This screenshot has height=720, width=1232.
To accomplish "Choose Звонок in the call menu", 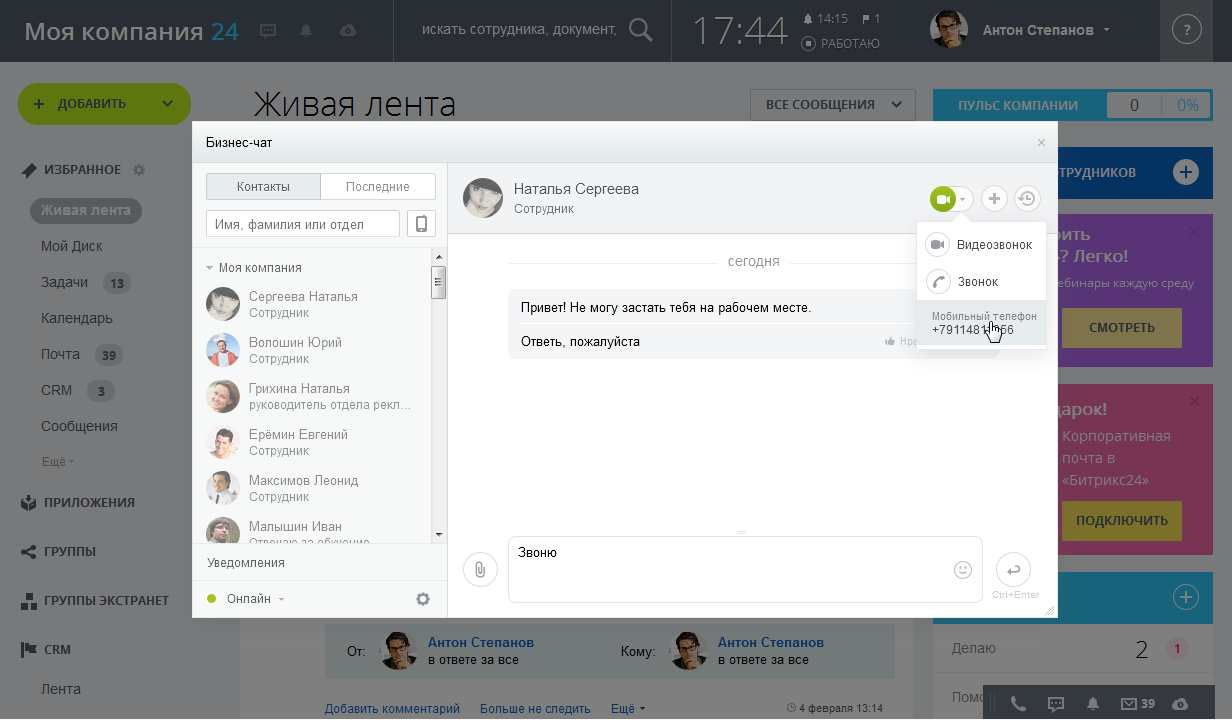I will tap(981, 282).
